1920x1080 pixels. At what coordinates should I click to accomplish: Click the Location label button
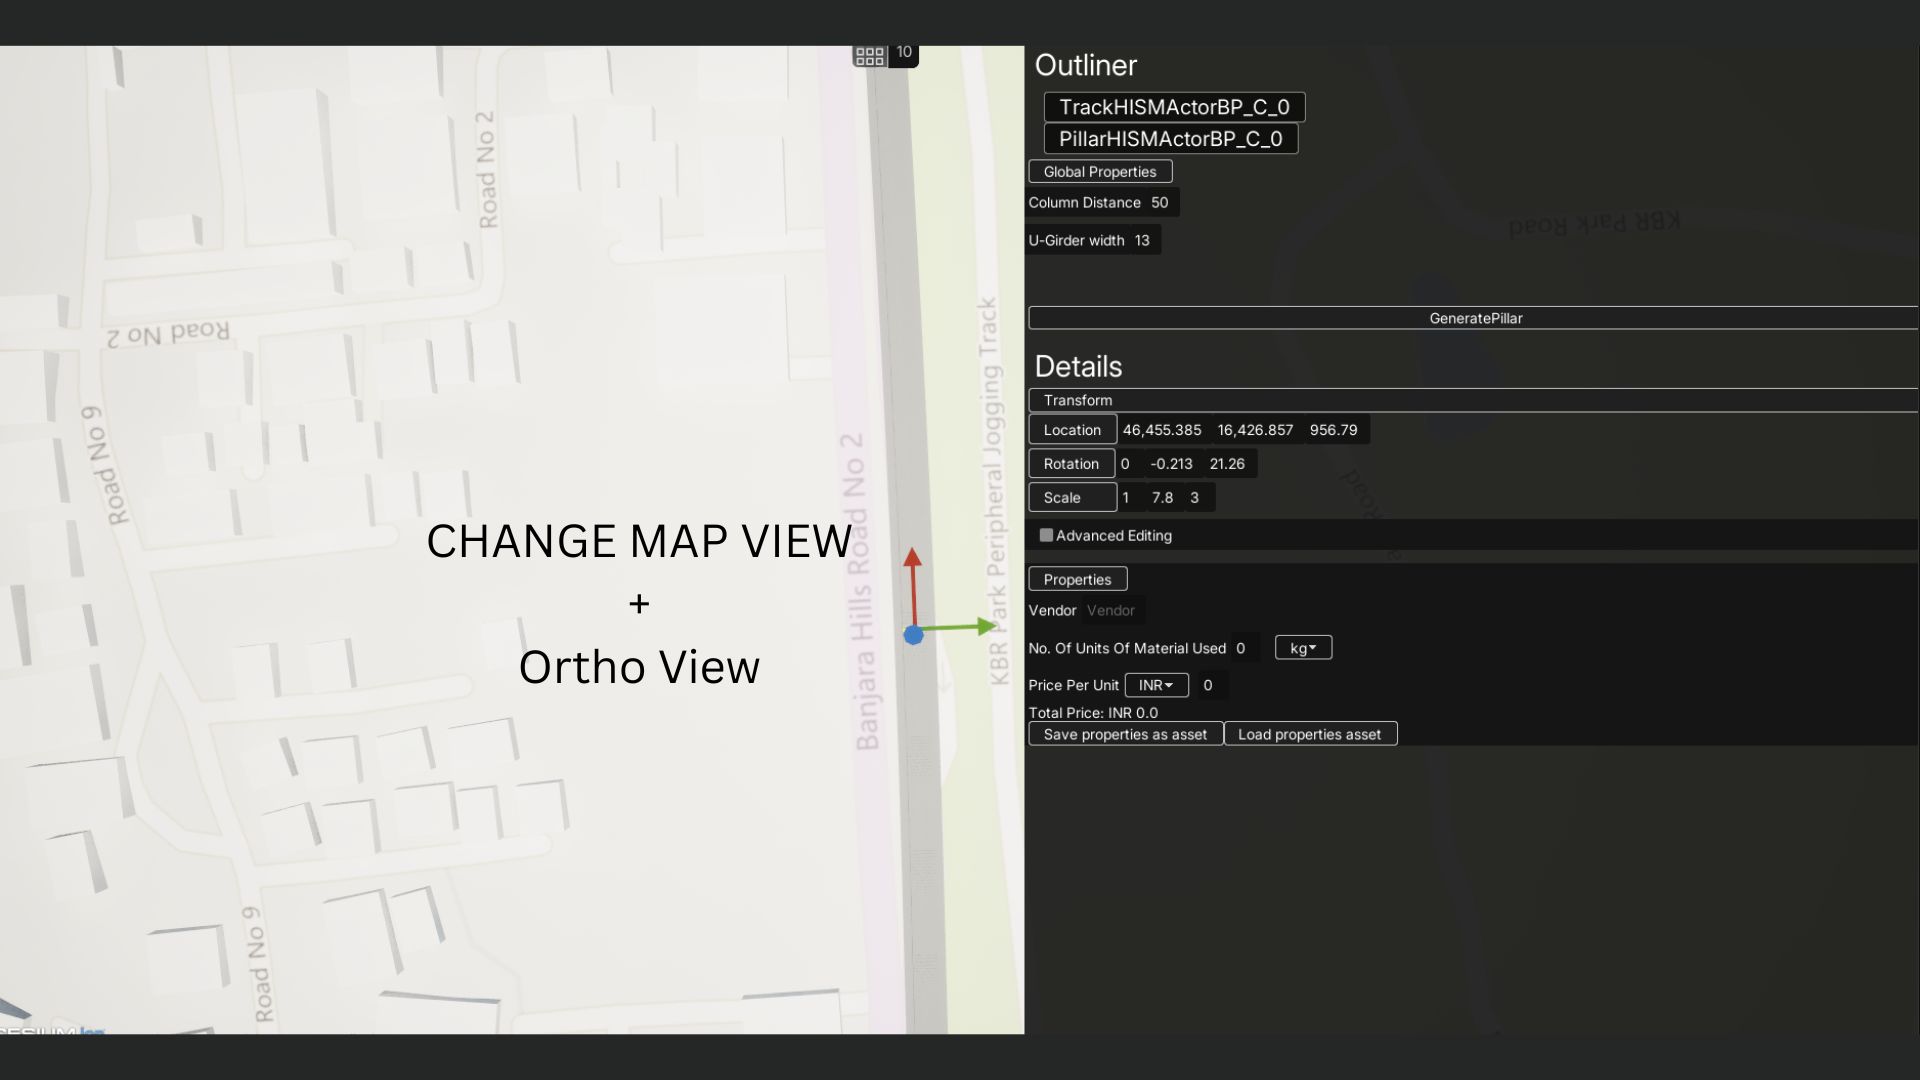(x=1072, y=430)
